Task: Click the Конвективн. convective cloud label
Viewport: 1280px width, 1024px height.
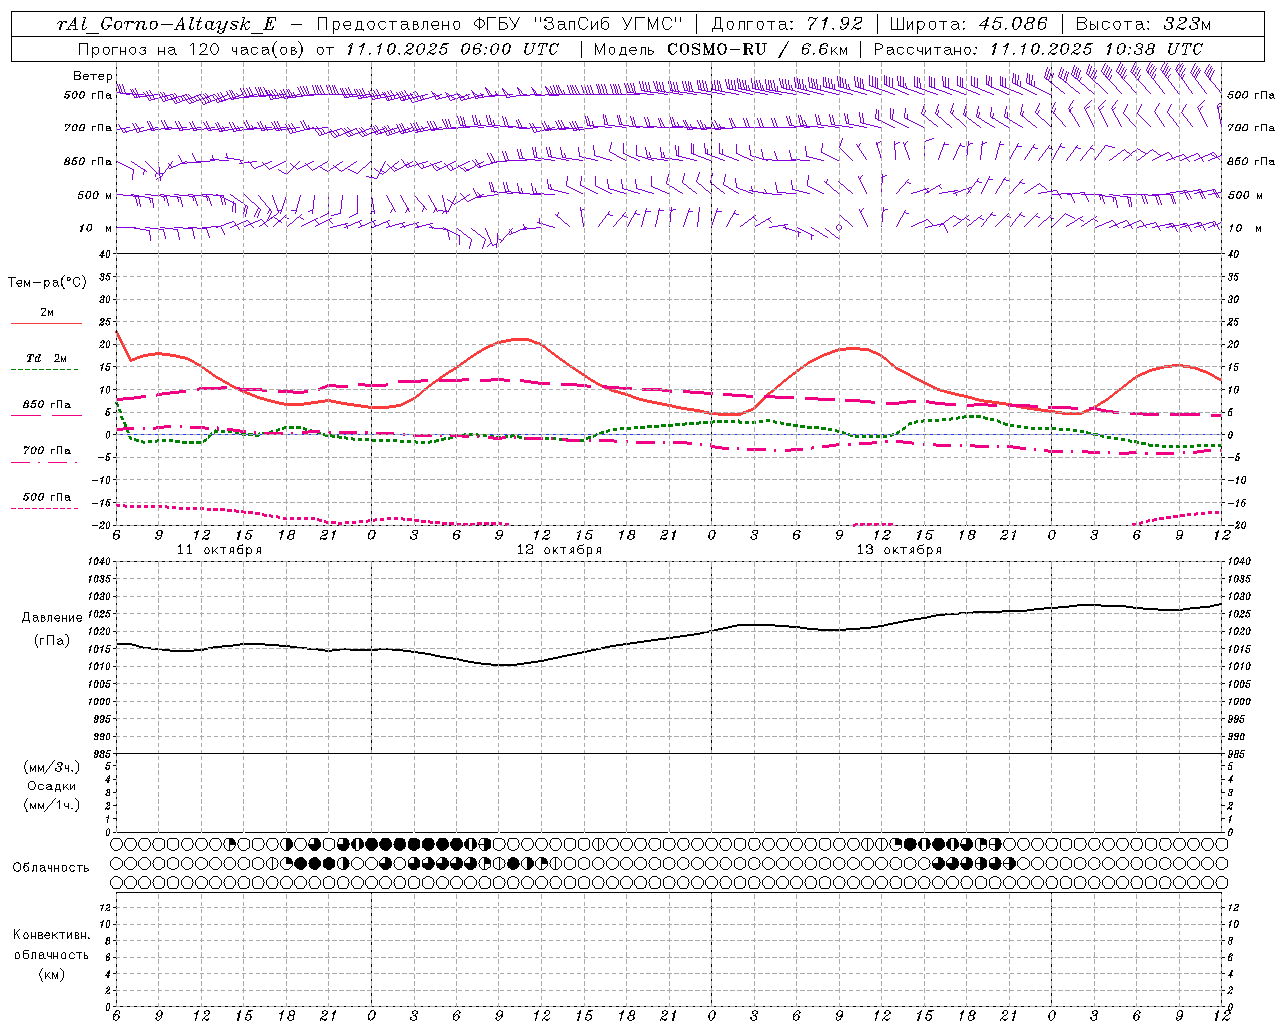Action: coord(51,935)
